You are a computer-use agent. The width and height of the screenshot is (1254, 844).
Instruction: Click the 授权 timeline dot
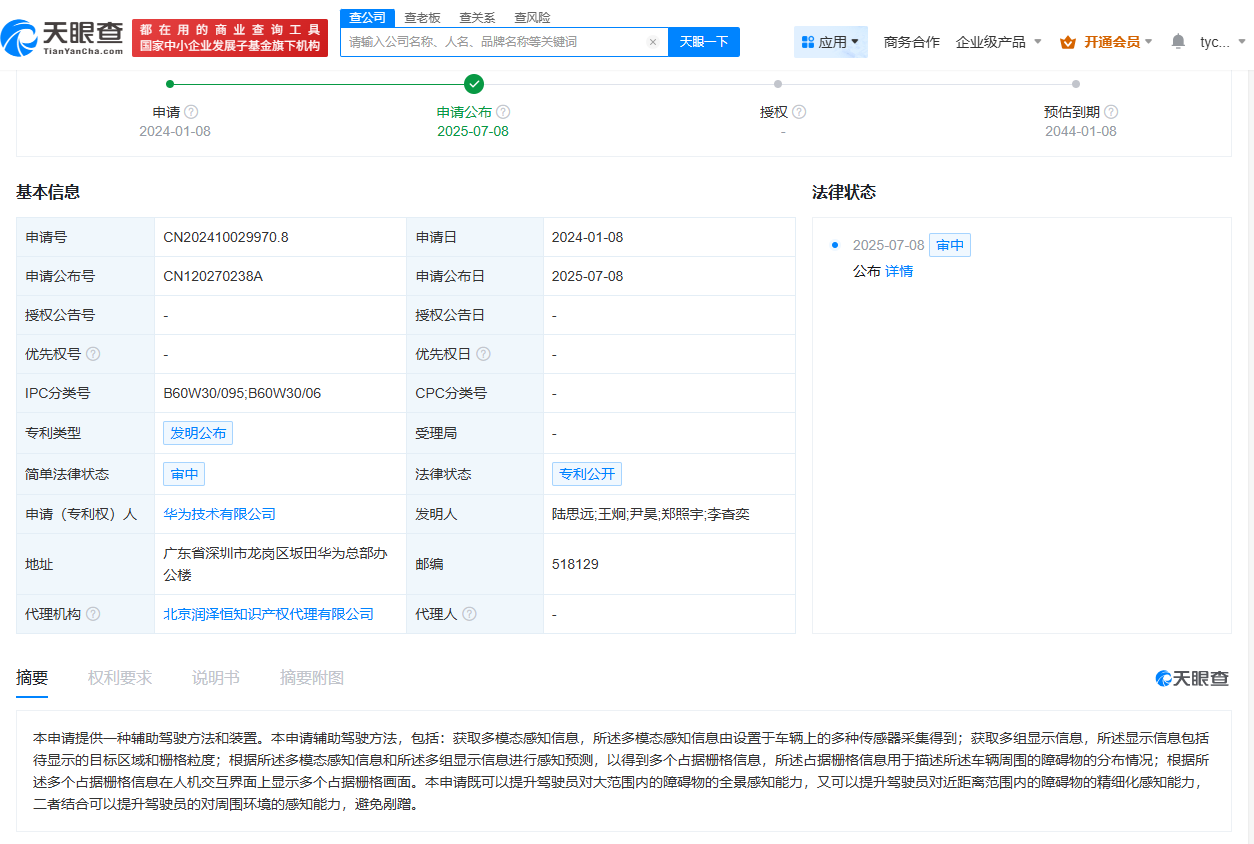click(778, 84)
